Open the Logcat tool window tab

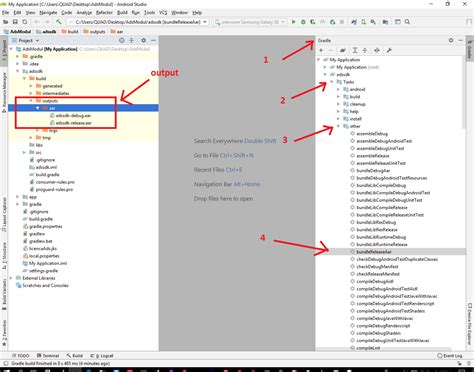pyautogui.click(x=102, y=356)
